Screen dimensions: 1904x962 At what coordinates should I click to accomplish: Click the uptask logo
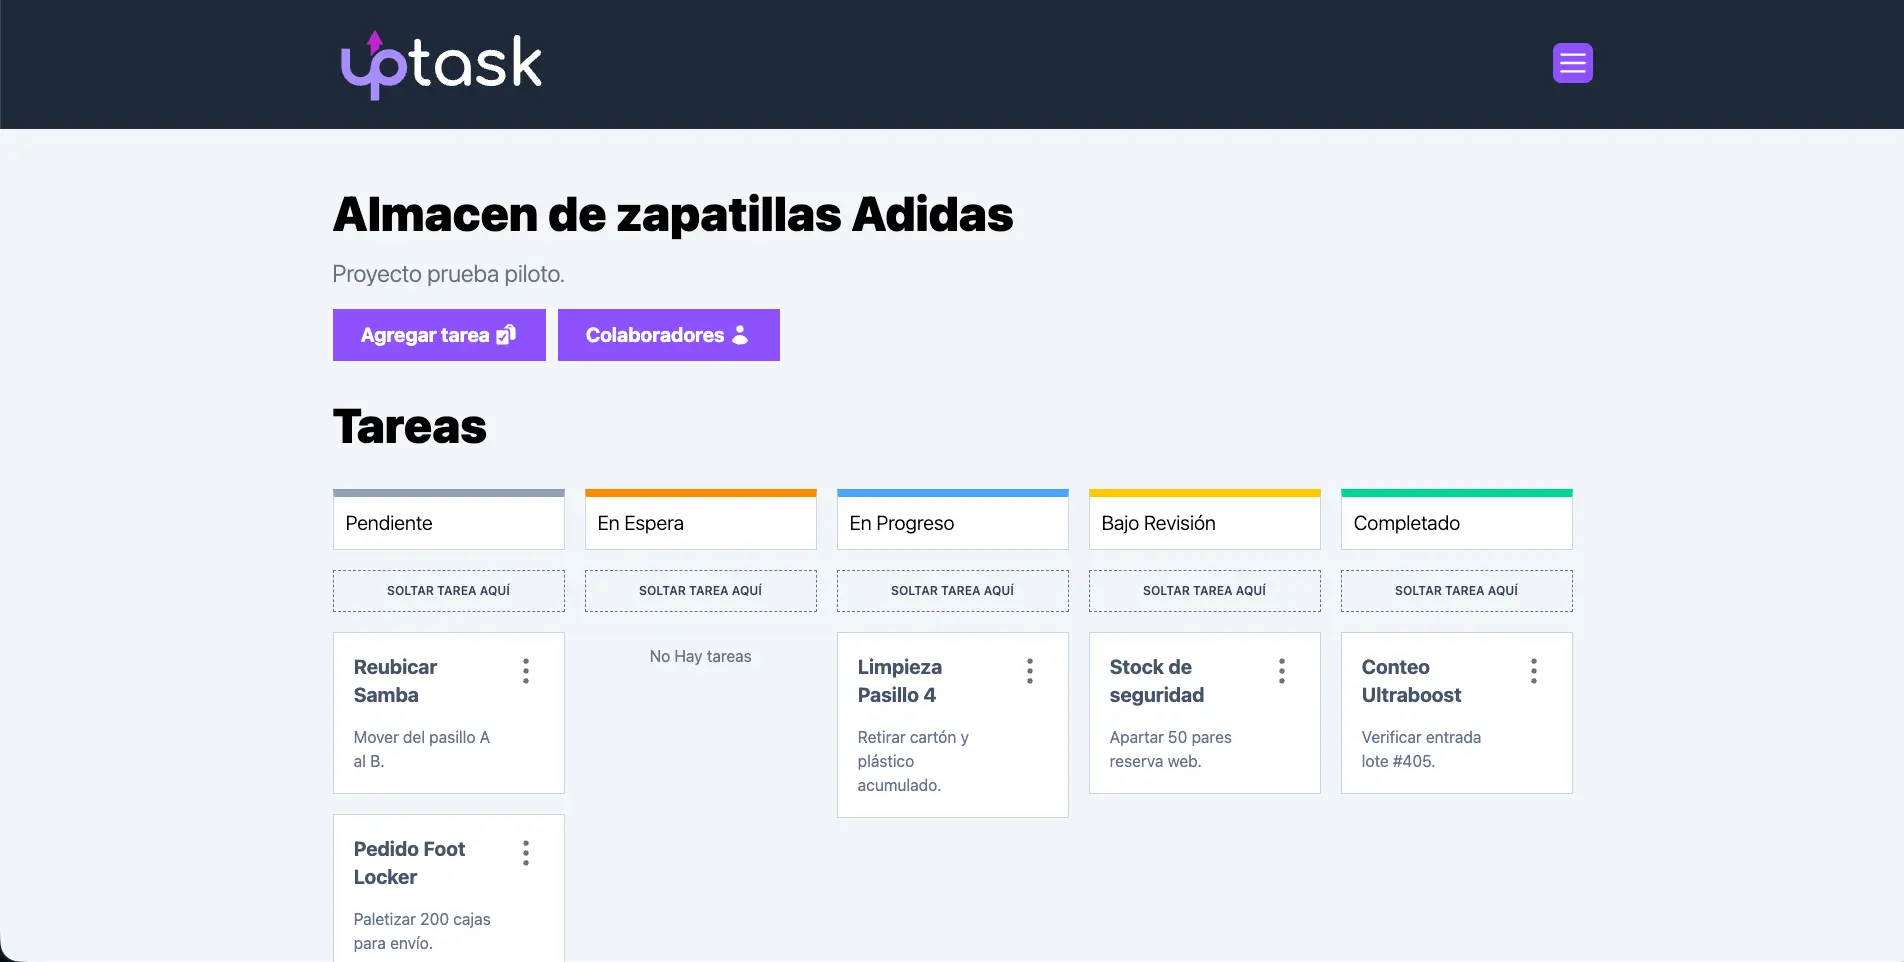tap(441, 64)
